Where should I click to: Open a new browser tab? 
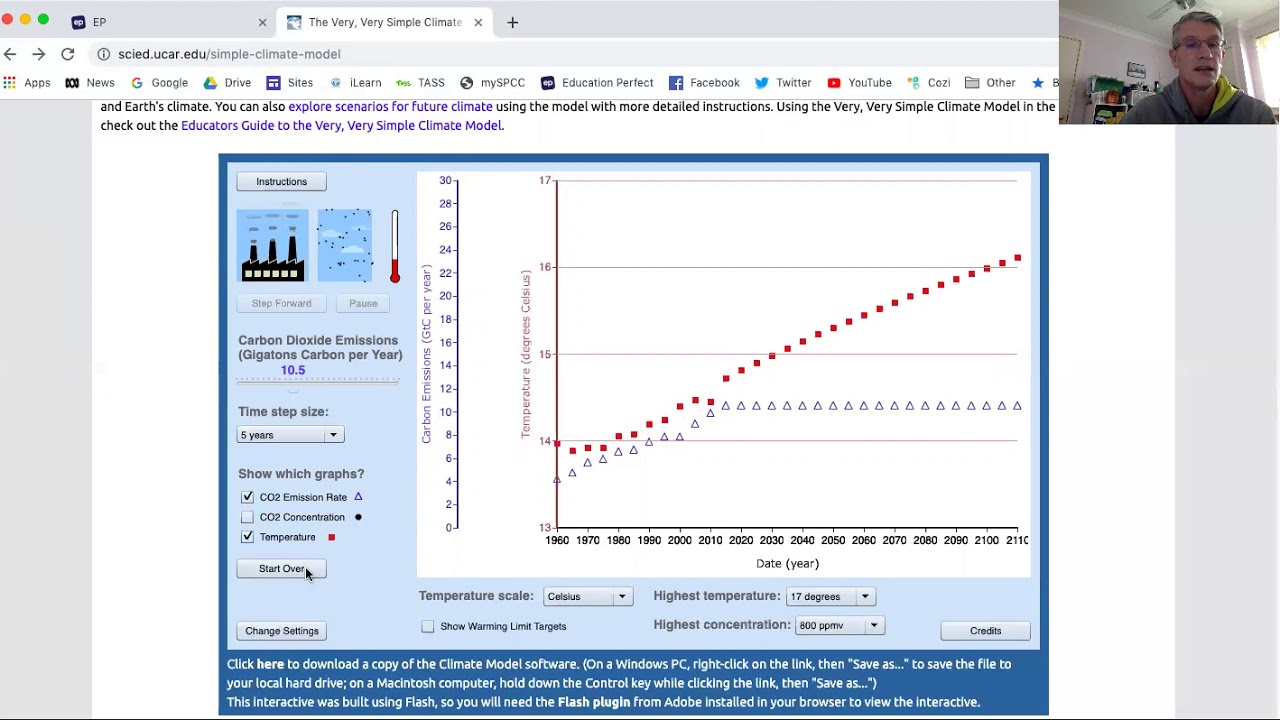click(512, 22)
